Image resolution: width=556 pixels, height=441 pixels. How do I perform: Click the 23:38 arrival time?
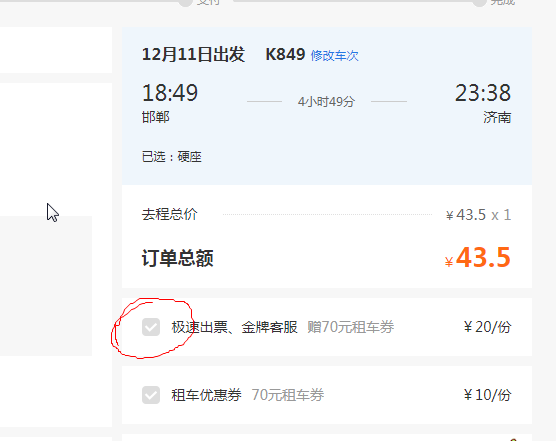point(483,93)
